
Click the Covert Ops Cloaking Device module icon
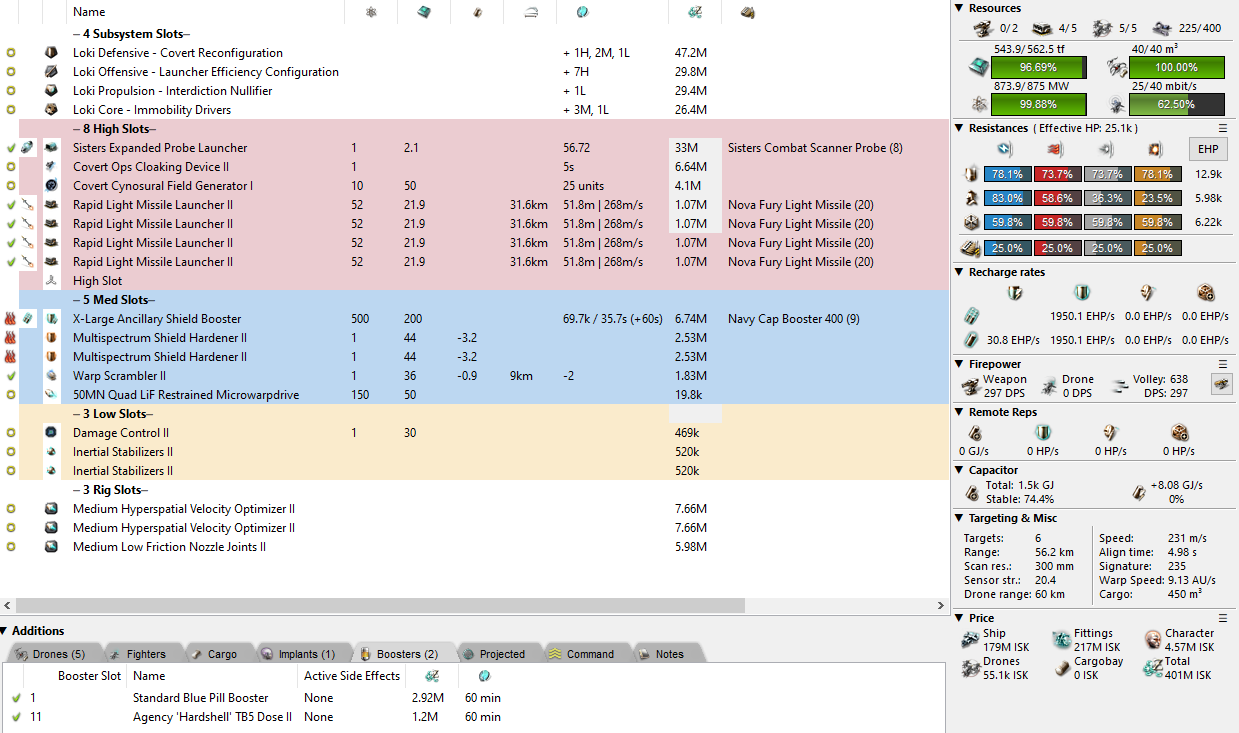[x=51, y=167]
